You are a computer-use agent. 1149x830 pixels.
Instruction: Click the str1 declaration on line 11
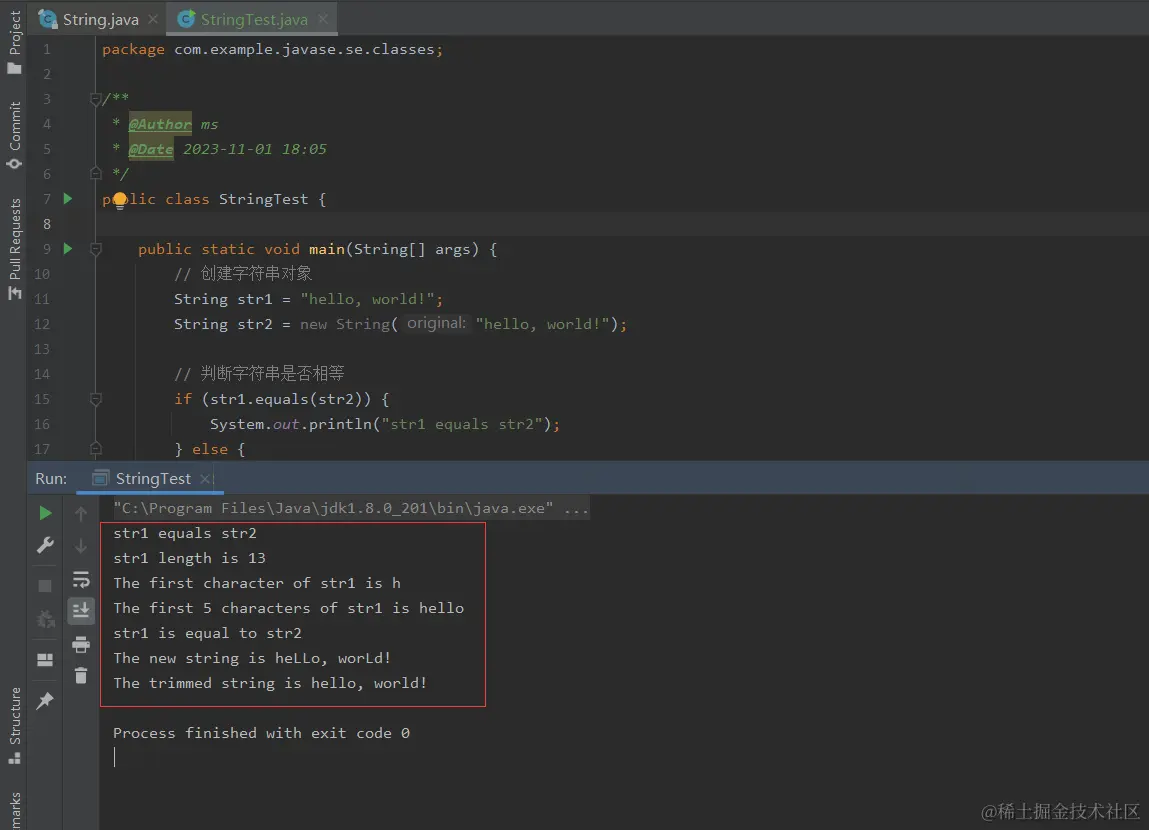[x=309, y=299]
